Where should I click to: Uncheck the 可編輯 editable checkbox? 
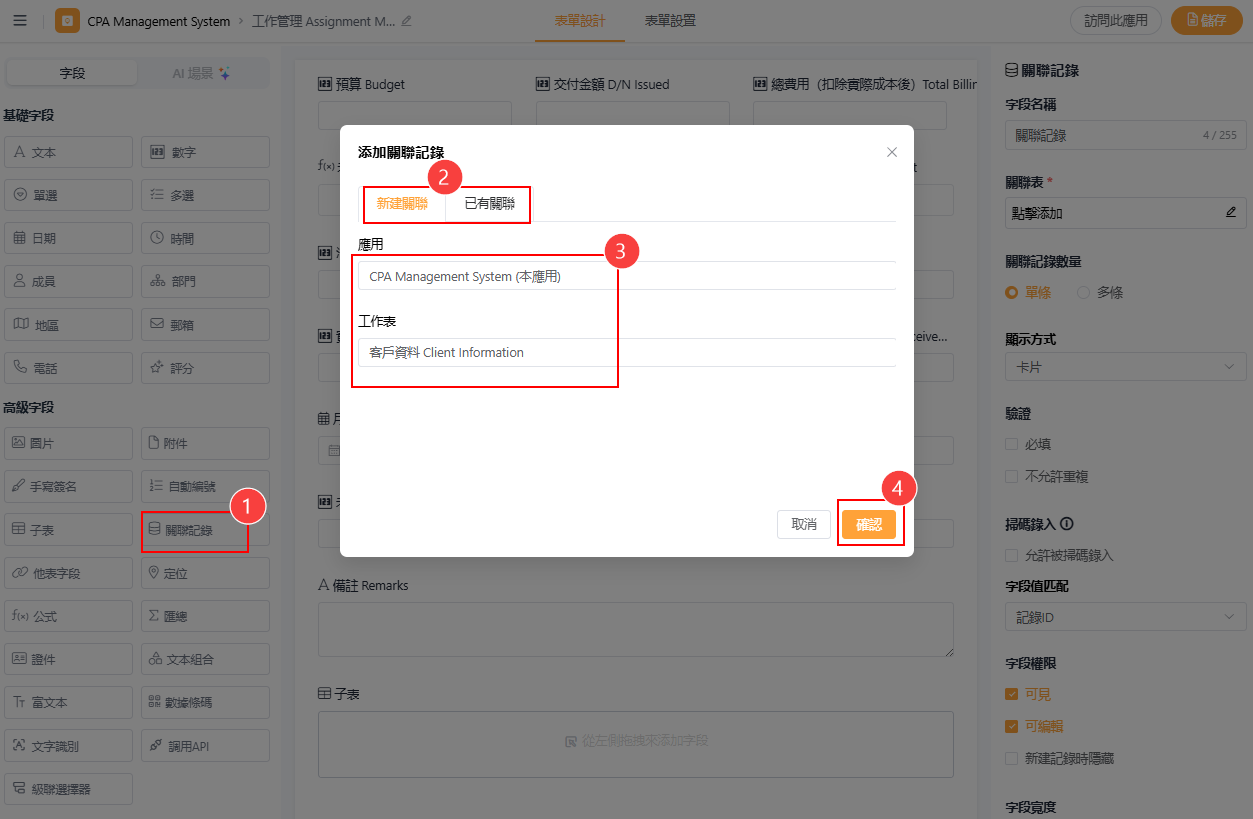click(x=1012, y=727)
